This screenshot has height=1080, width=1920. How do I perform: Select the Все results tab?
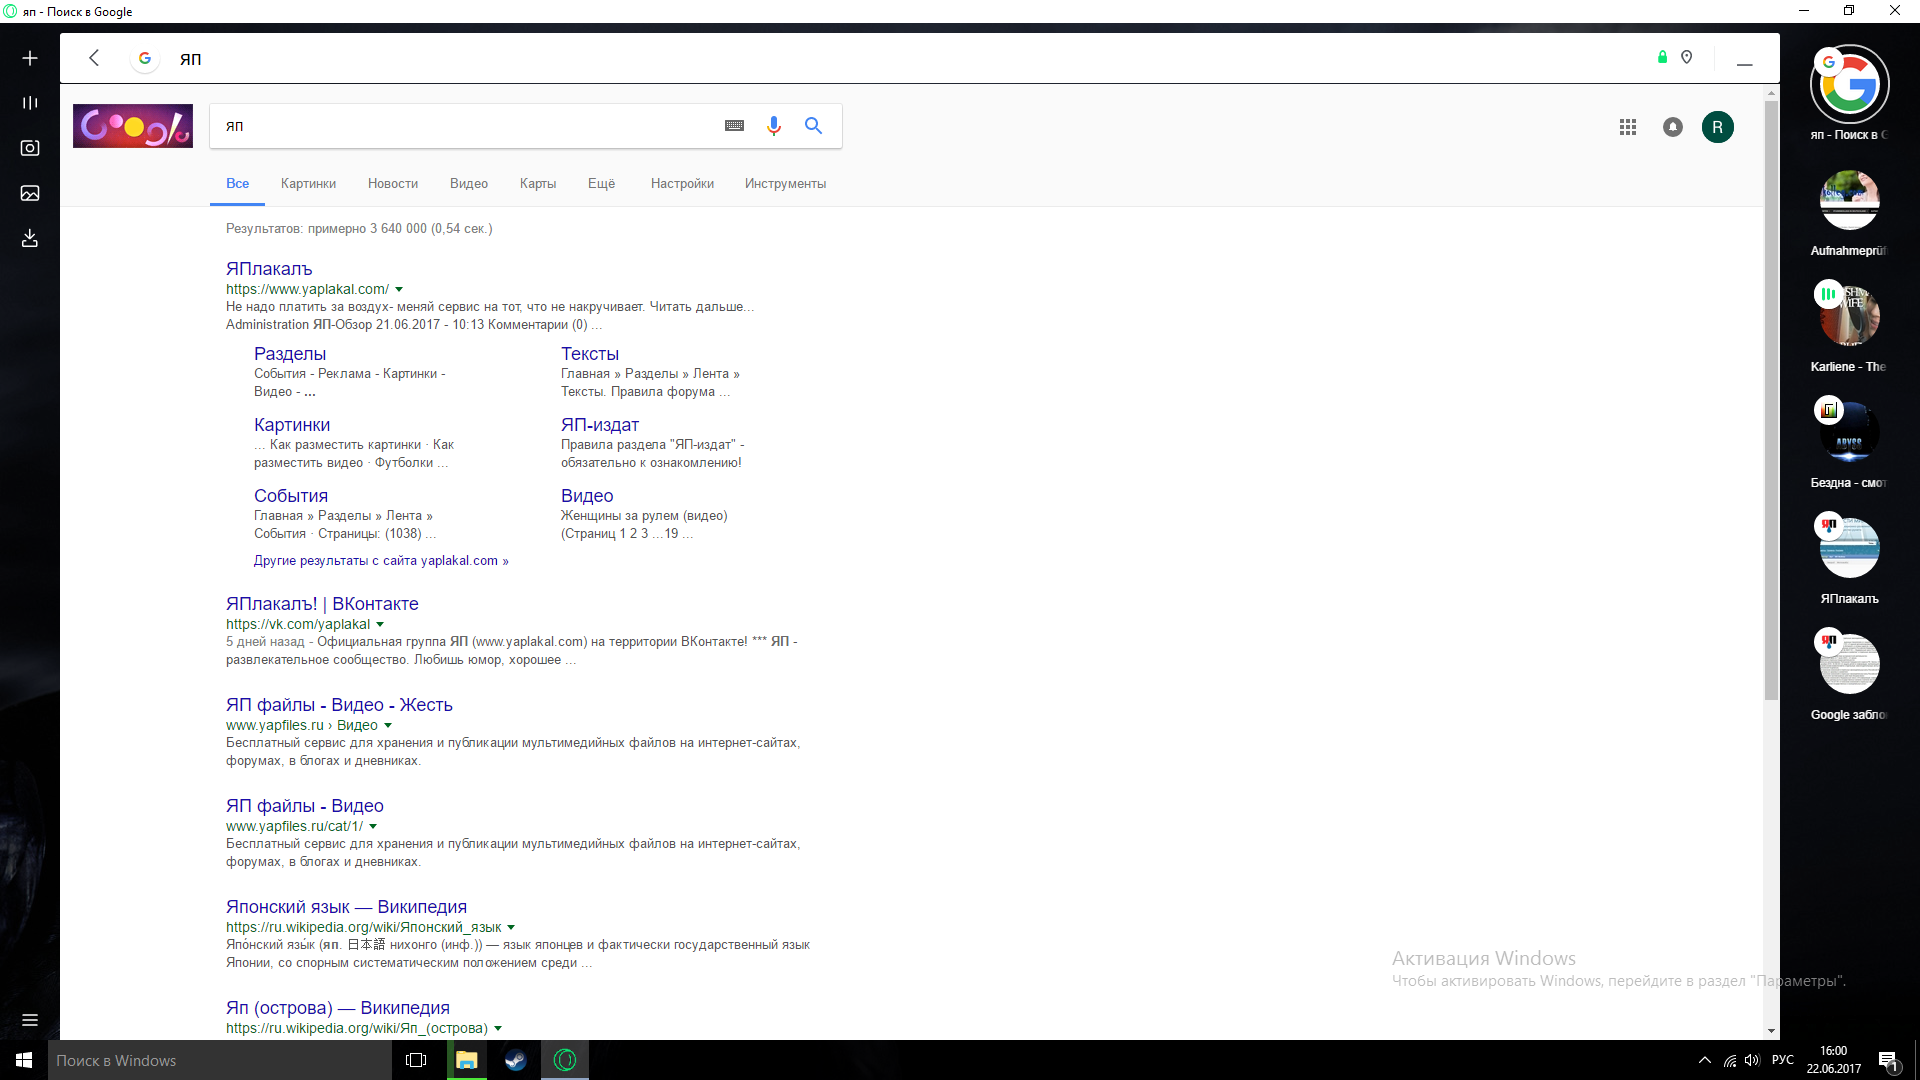pos(237,184)
